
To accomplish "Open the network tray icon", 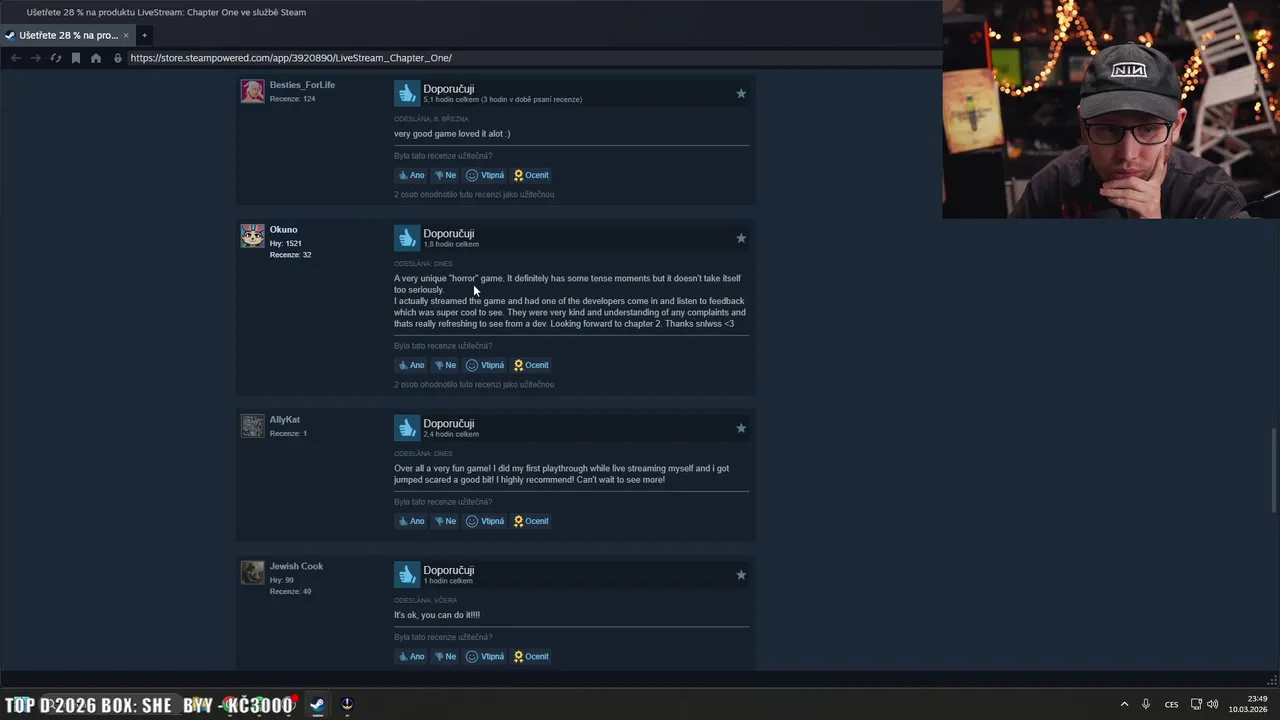I will [x=1196, y=704].
